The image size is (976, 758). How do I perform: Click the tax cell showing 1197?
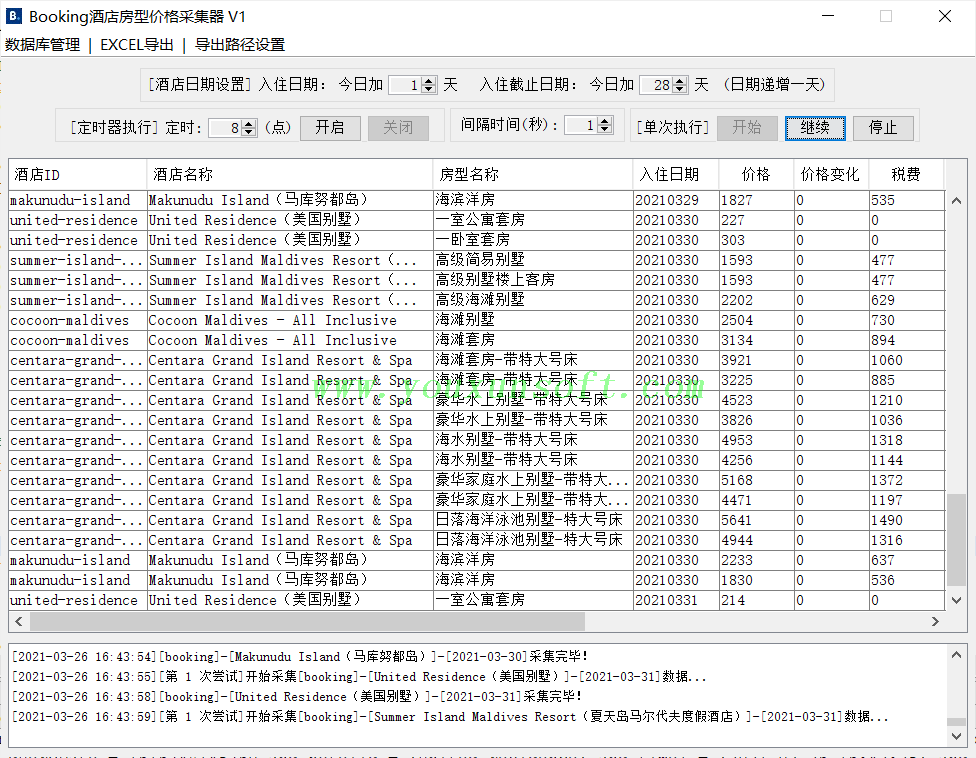click(906, 500)
